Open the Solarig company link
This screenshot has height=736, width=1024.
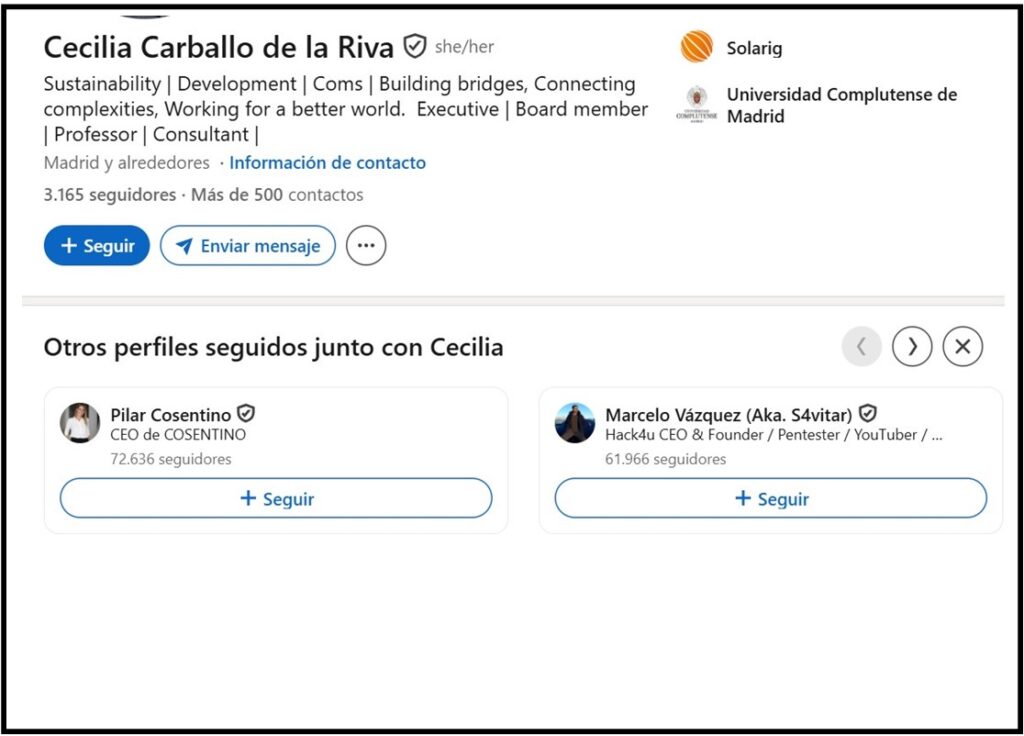(754, 48)
